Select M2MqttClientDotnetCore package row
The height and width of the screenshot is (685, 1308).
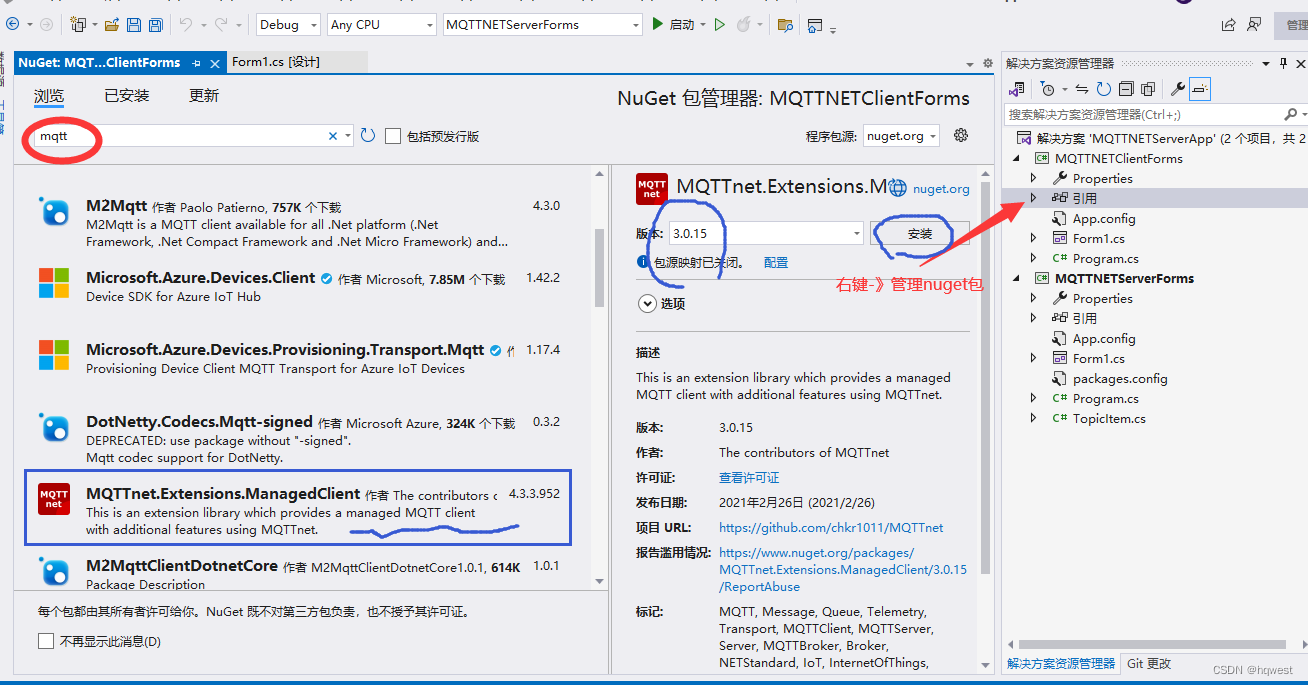pyautogui.click(x=302, y=573)
